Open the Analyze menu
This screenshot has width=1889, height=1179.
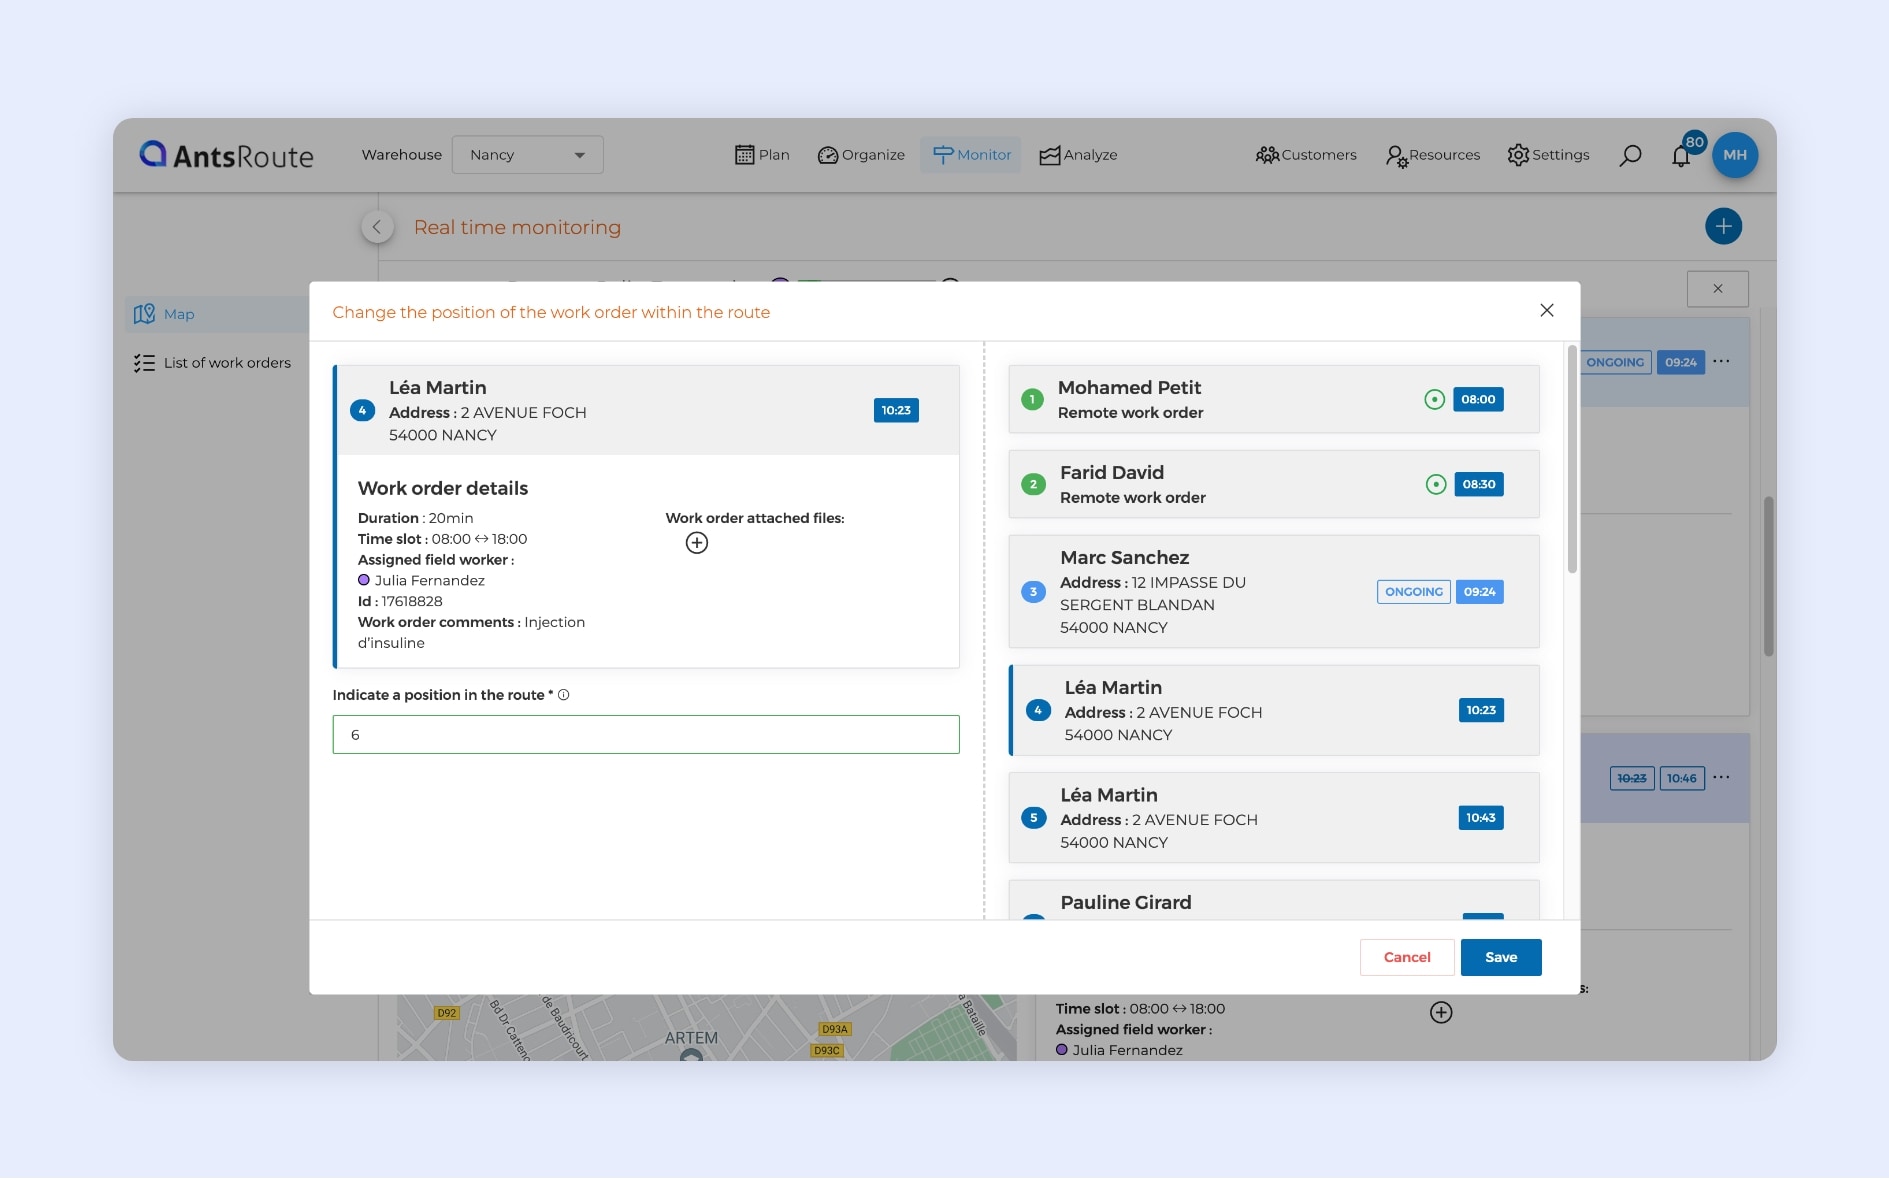pyautogui.click(x=1078, y=155)
